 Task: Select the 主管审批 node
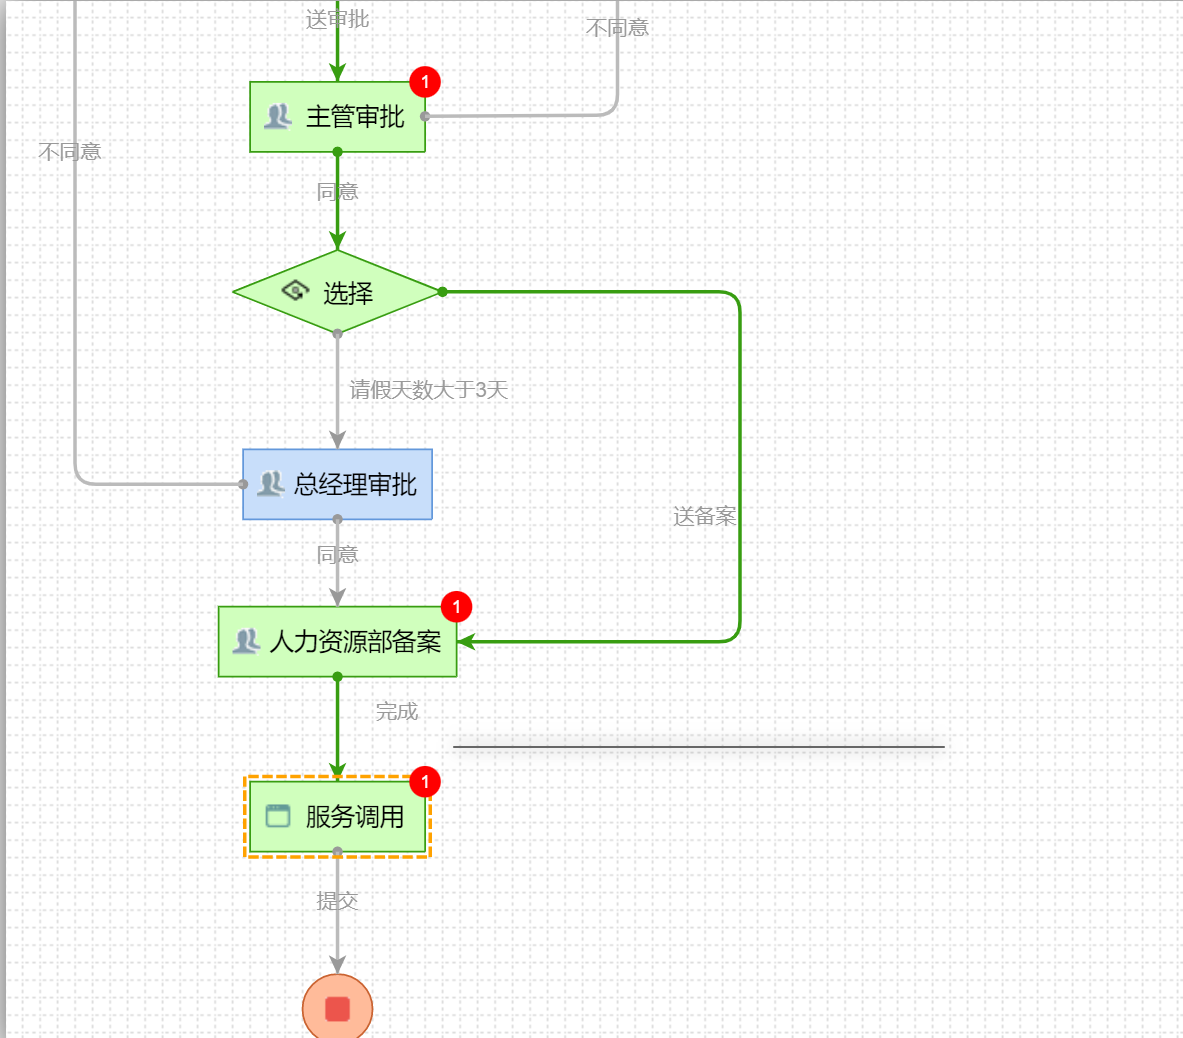337,117
